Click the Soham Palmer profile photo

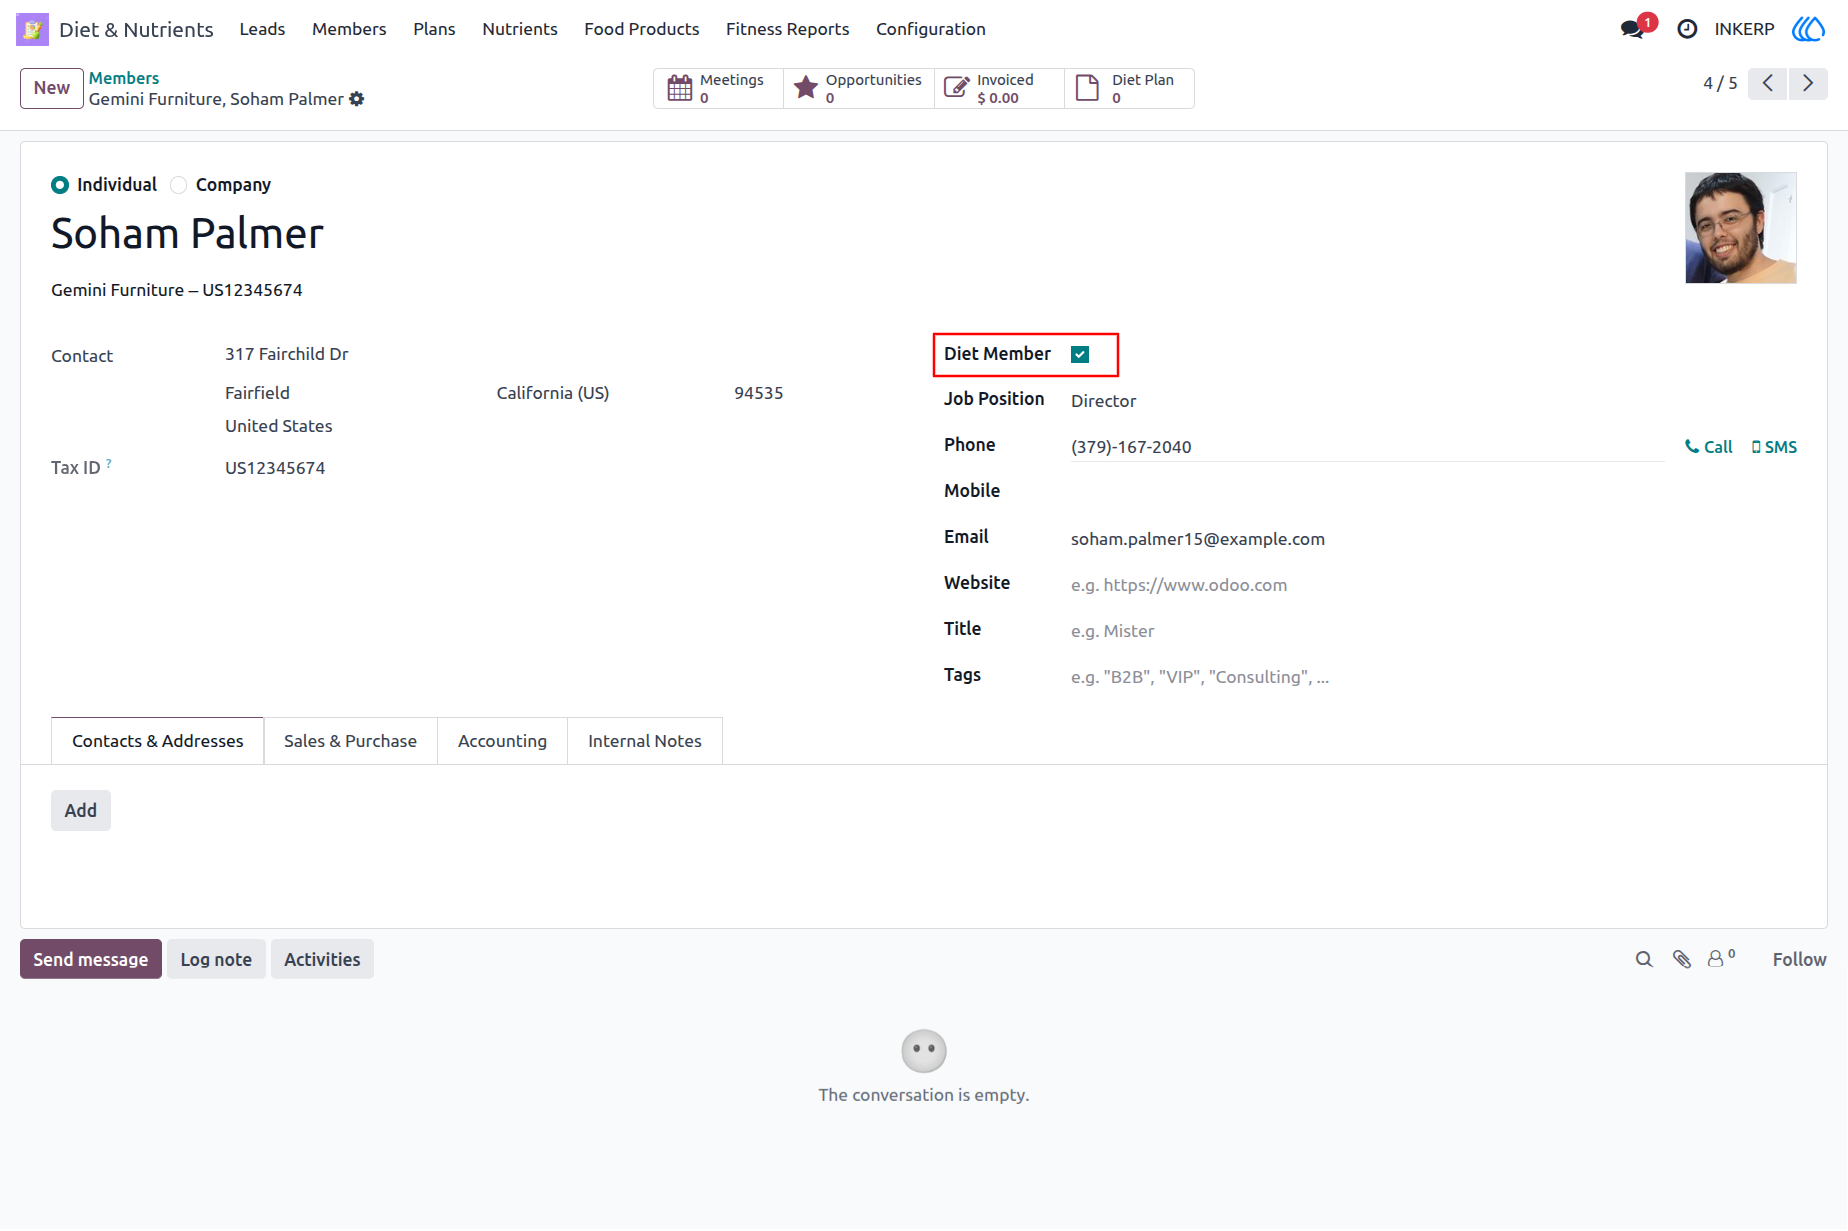[x=1741, y=228]
